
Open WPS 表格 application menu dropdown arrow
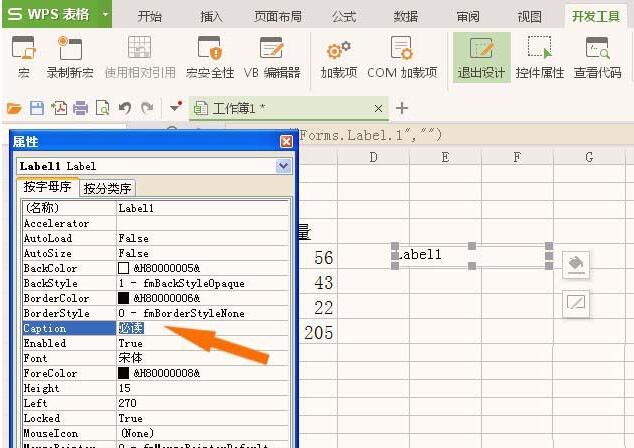106,14
